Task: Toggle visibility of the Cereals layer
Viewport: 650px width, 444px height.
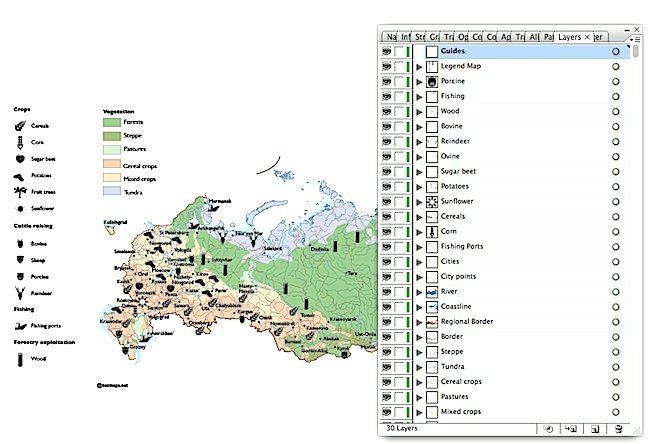Action: click(x=386, y=216)
